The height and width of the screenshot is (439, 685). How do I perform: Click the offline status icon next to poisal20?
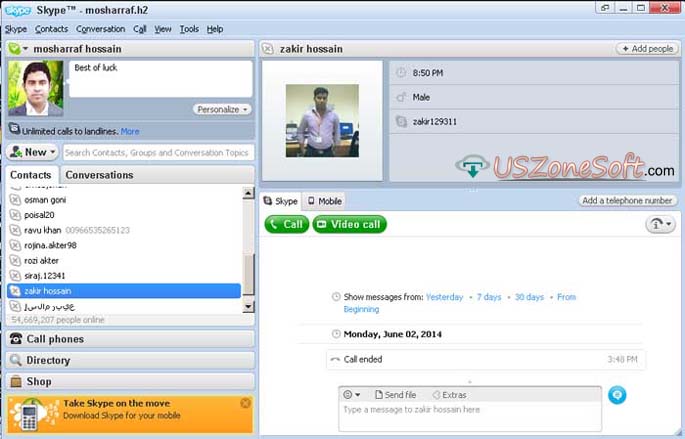(15, 215)
